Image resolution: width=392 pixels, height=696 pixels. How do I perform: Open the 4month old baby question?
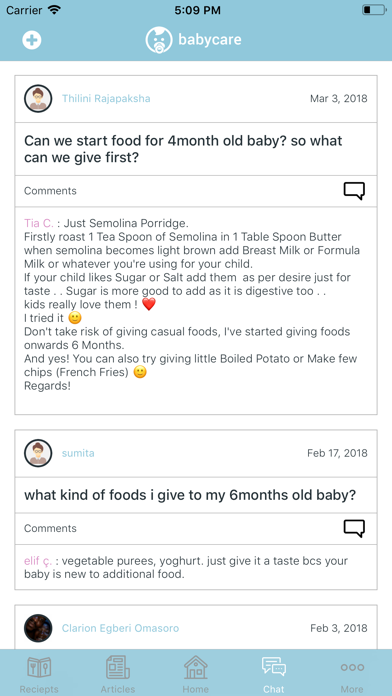pos(183,149)
